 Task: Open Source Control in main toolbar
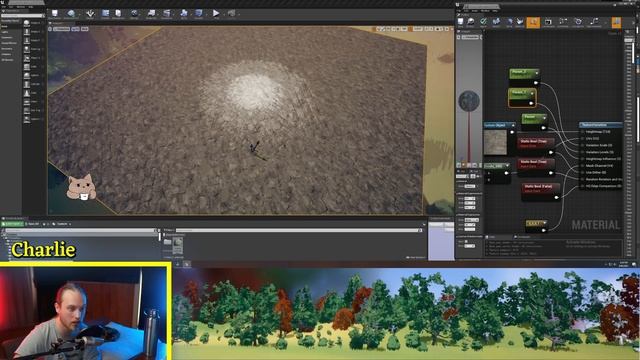[x=71, y=14]
